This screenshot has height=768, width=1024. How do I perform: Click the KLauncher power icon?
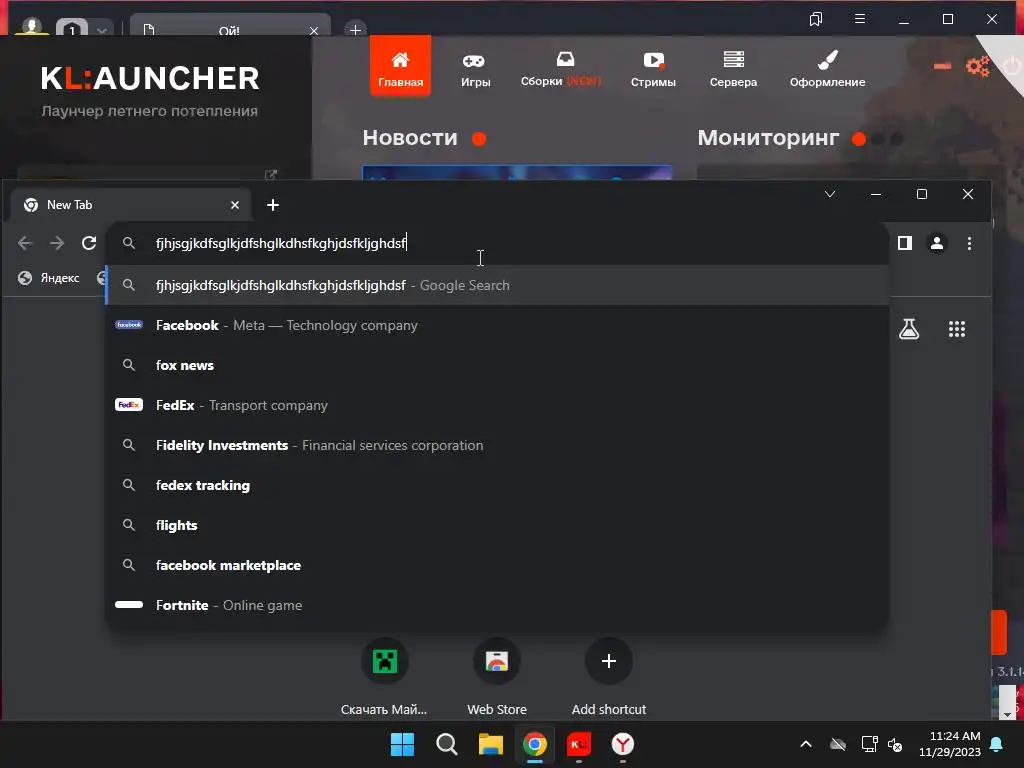(x=1013, y=66)
